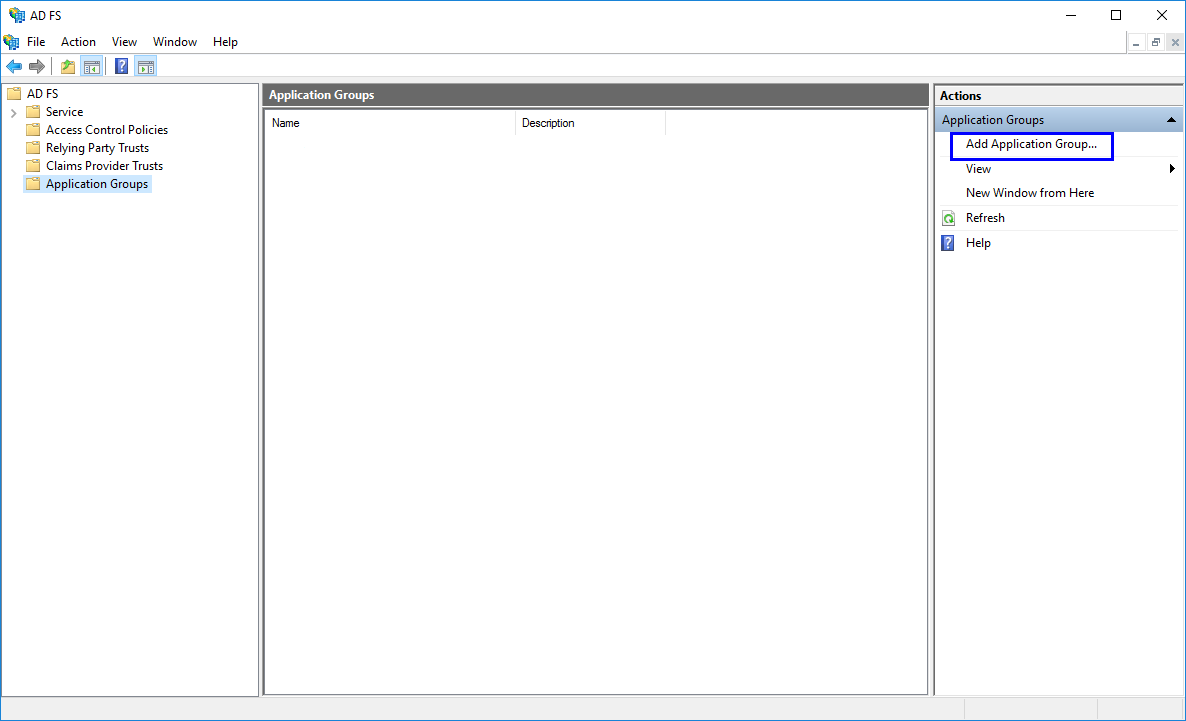Select Access Control Policies in tree

click(x=106, y=130)
